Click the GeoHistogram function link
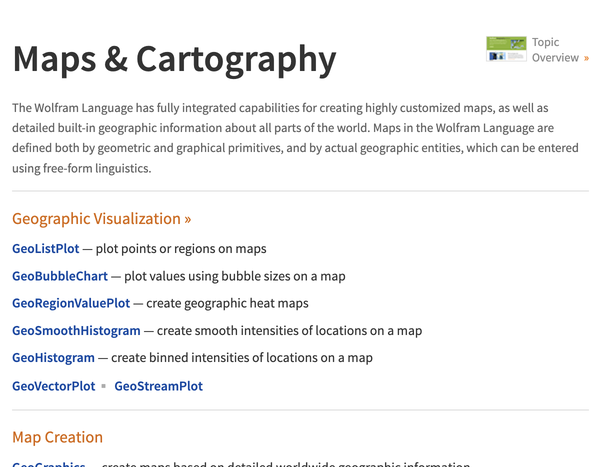Screen dimensions: 601x467 click(x=53, y=357)
